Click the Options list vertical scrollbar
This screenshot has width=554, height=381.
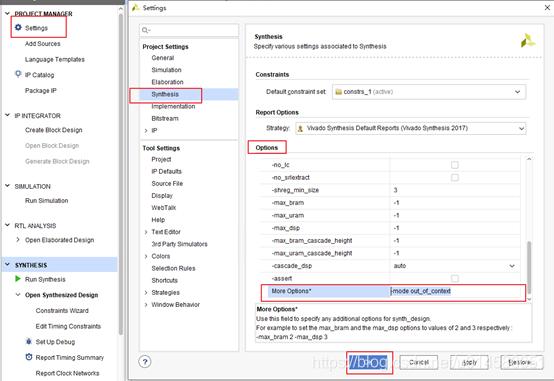[529, 267]
